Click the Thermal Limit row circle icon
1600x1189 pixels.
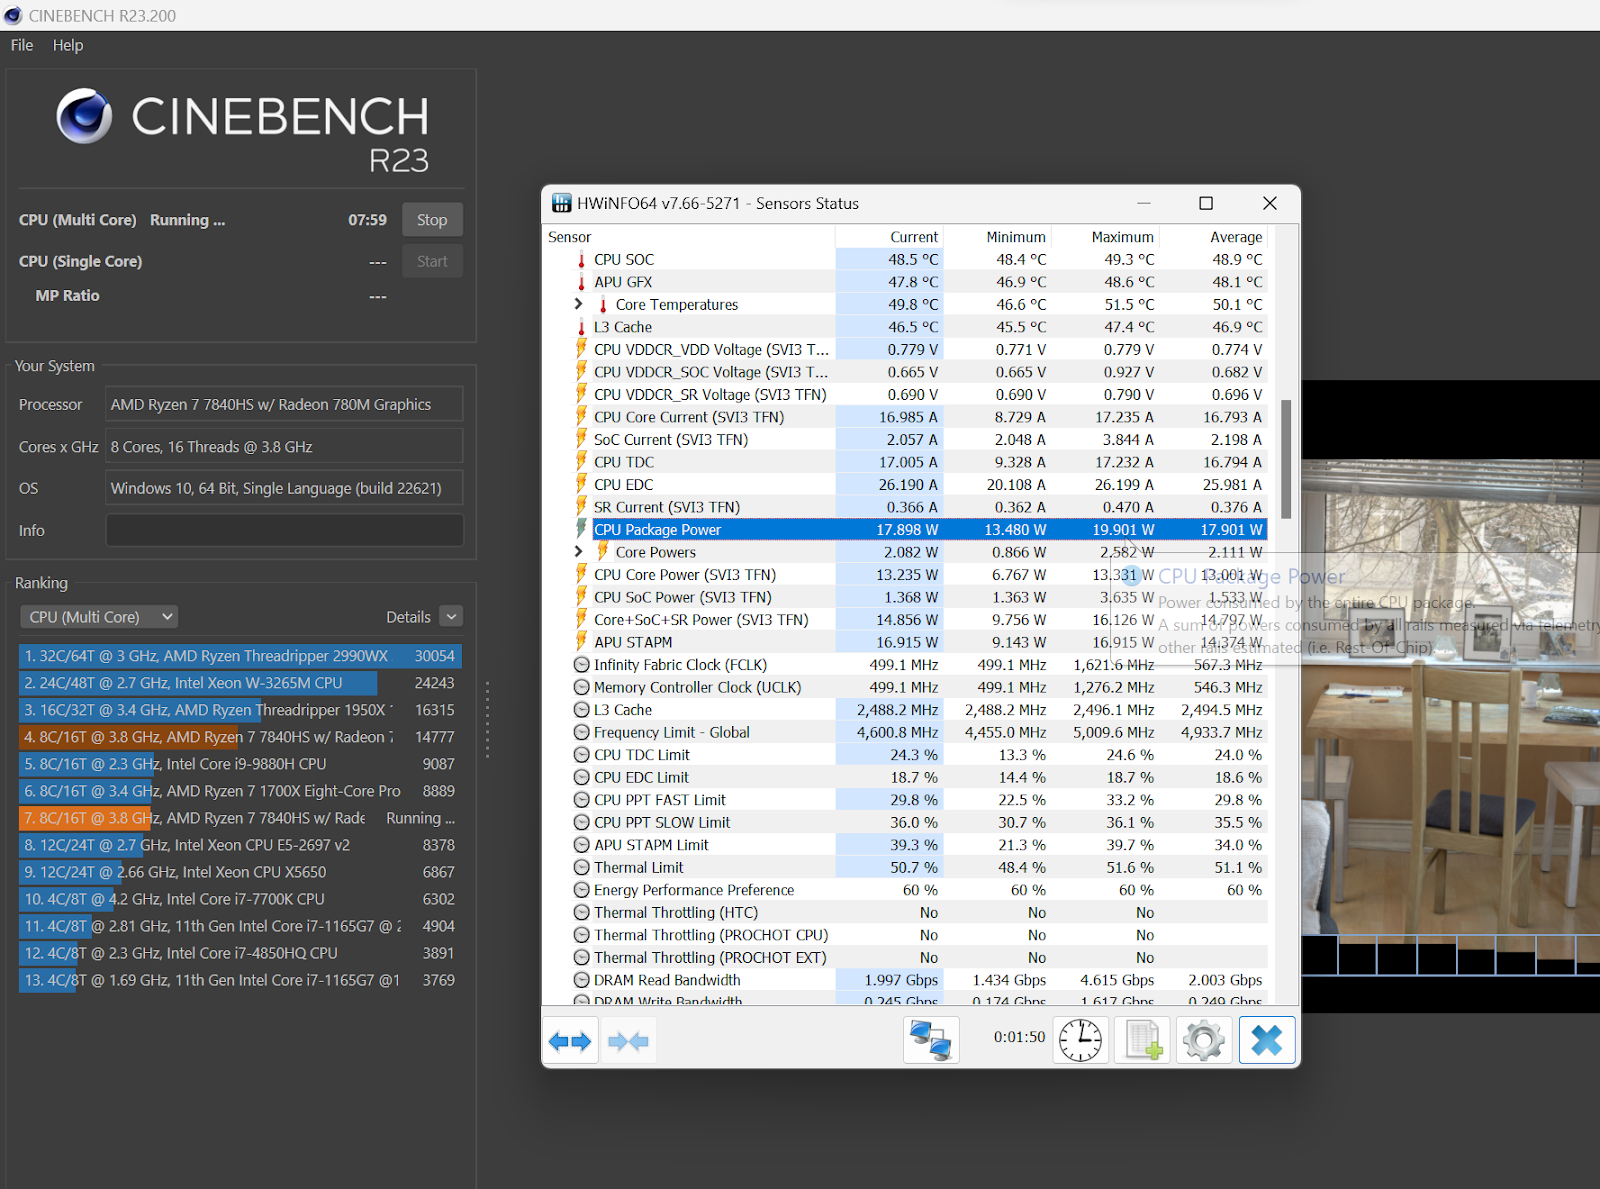(581, 867)
